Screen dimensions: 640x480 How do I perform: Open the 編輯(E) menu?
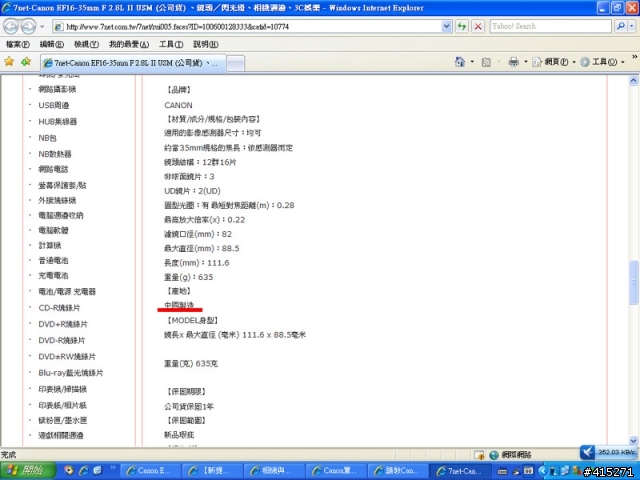(x=51, y=44)
